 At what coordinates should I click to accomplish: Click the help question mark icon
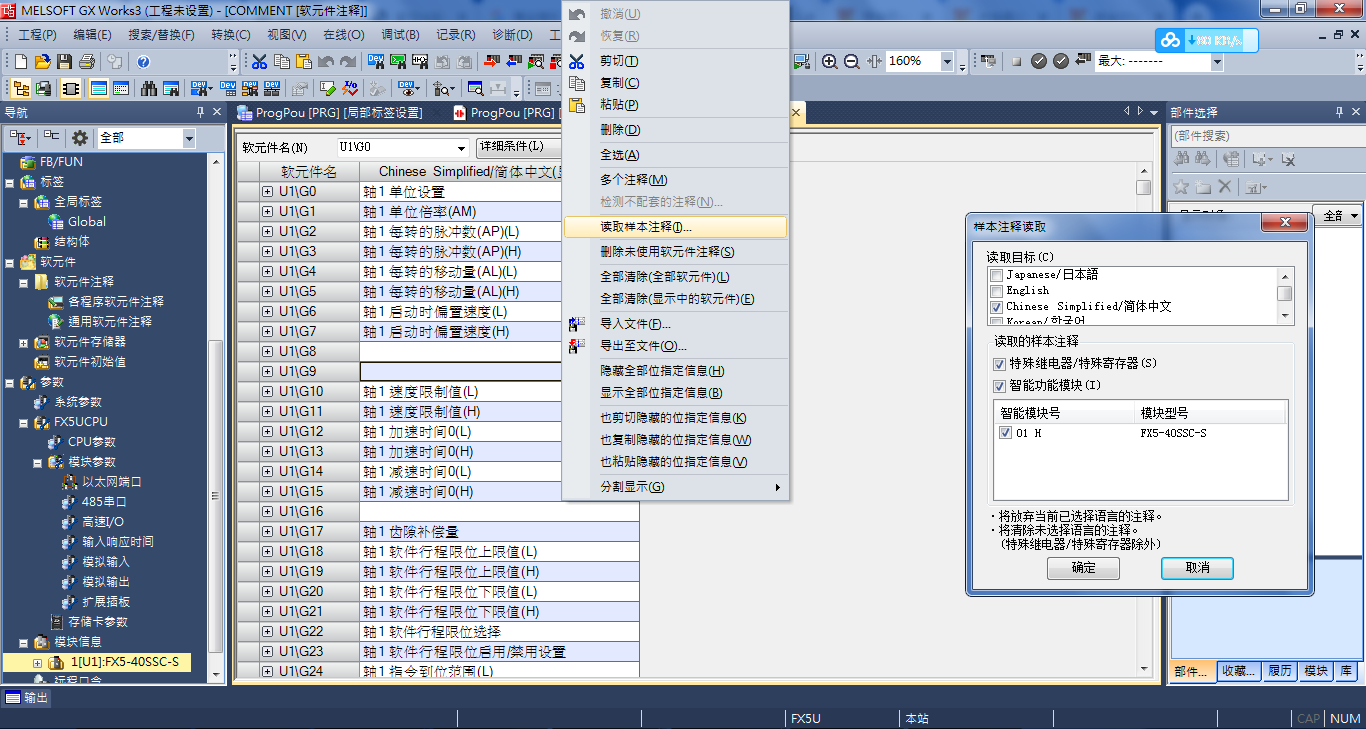(x=143, y=62)
